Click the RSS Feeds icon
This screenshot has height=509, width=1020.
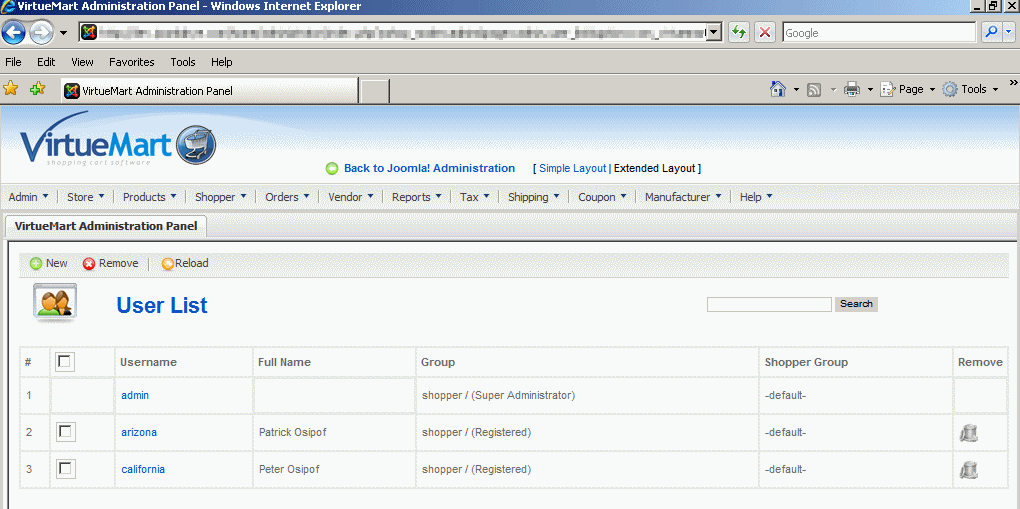coord(814,90)
